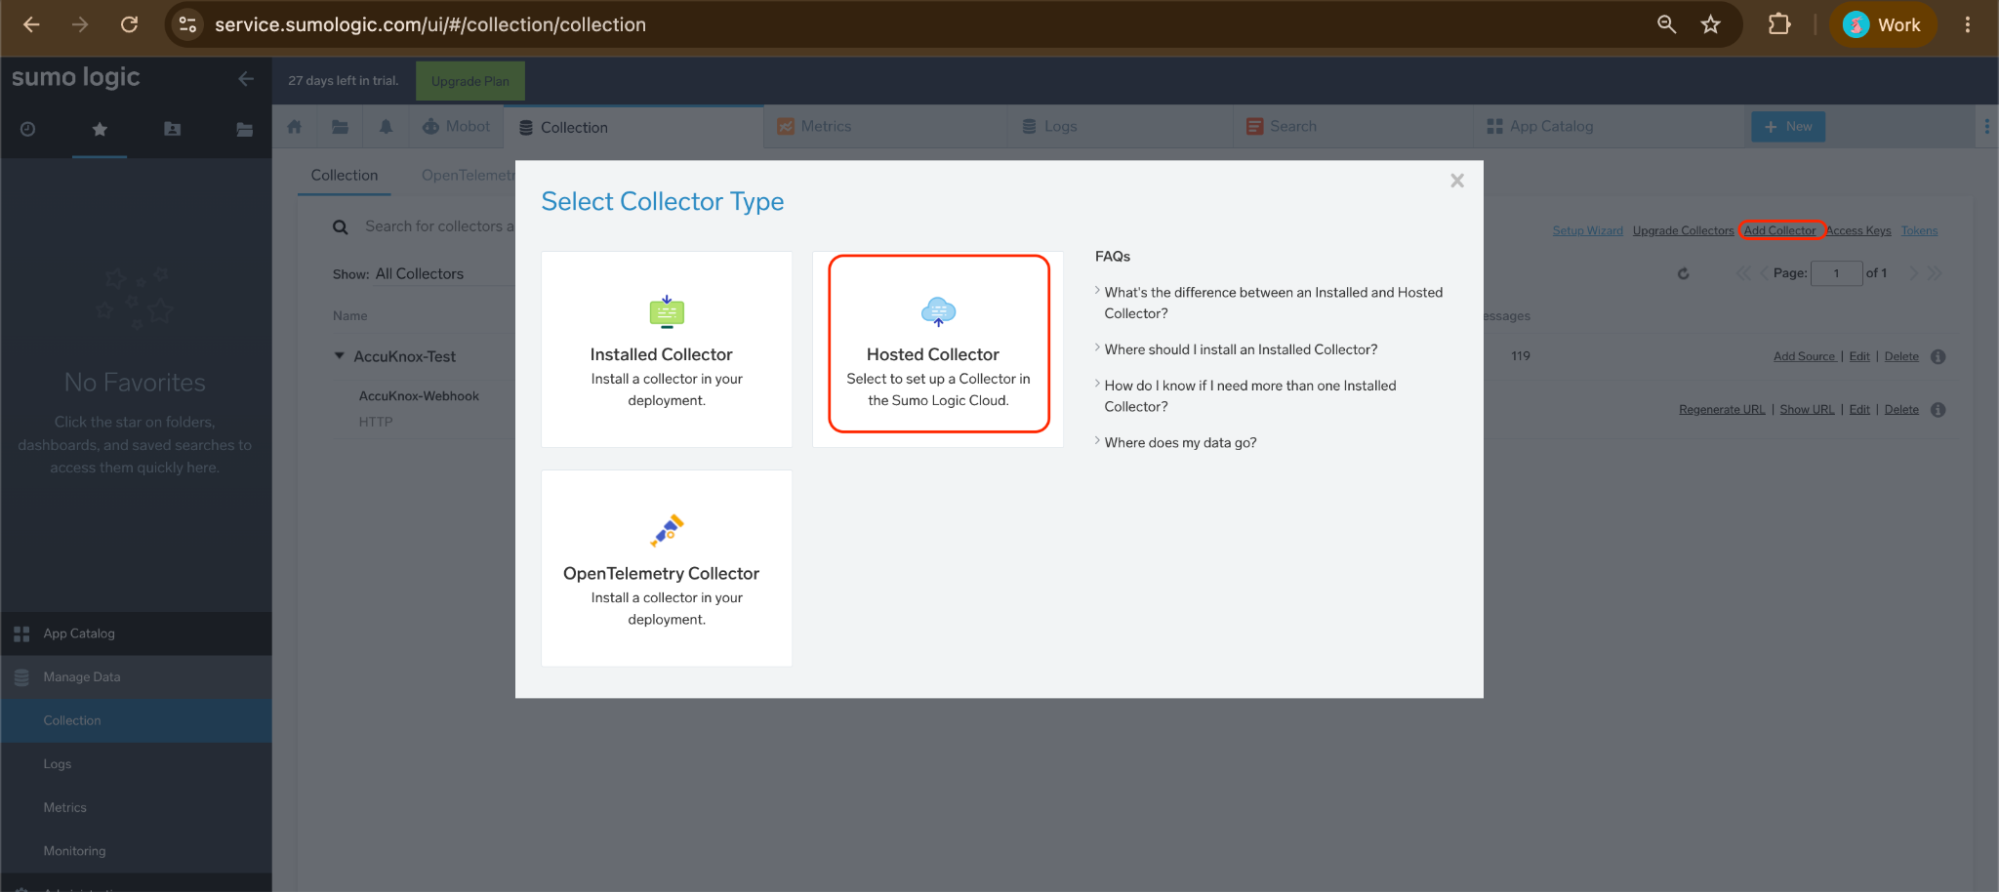Click the Hosted Collector cloud icon
Image resolution: width=1999 pixels, height=893 pixels.
coord(938,312)
